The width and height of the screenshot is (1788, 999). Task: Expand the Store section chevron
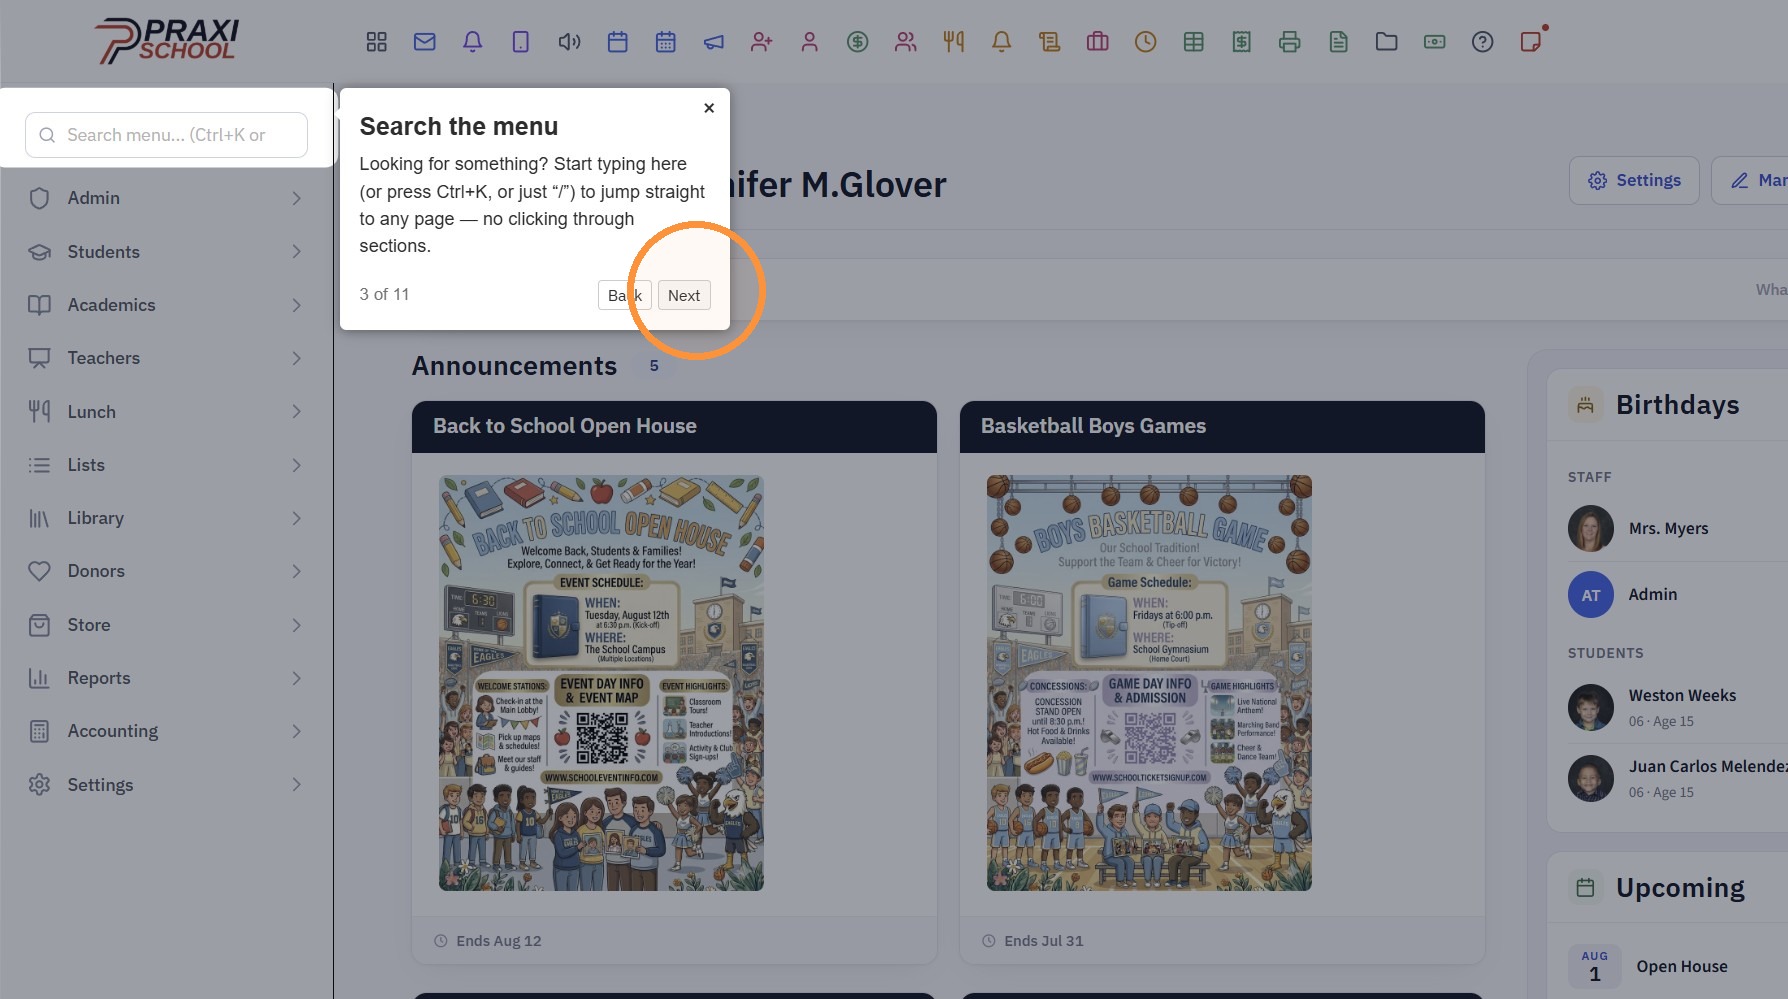pos(296,625)
